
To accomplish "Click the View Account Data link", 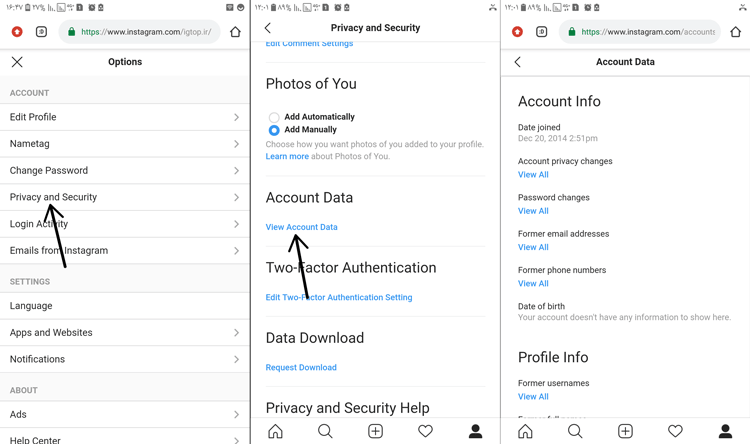I will click(x=301, y=227).
